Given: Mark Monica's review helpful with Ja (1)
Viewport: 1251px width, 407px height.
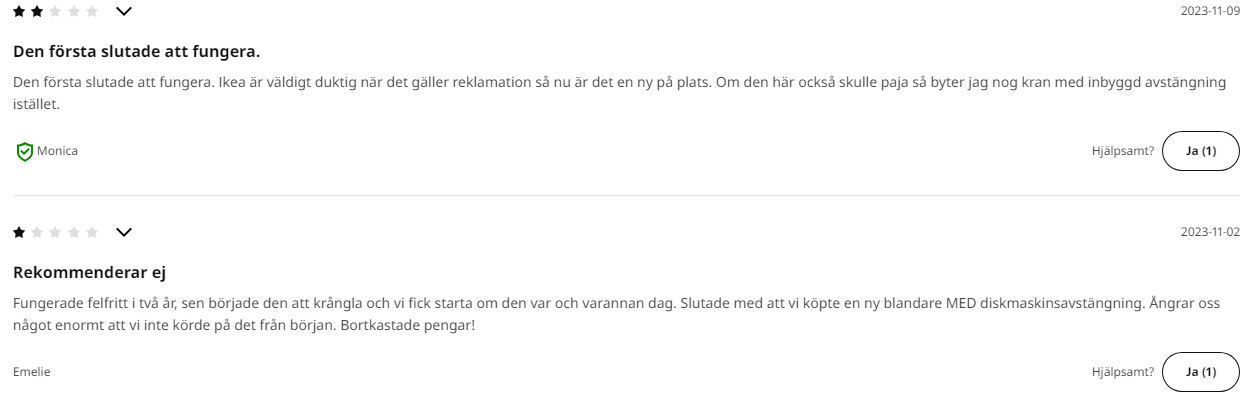Looking at the screenshot, I should [1200, 151].
